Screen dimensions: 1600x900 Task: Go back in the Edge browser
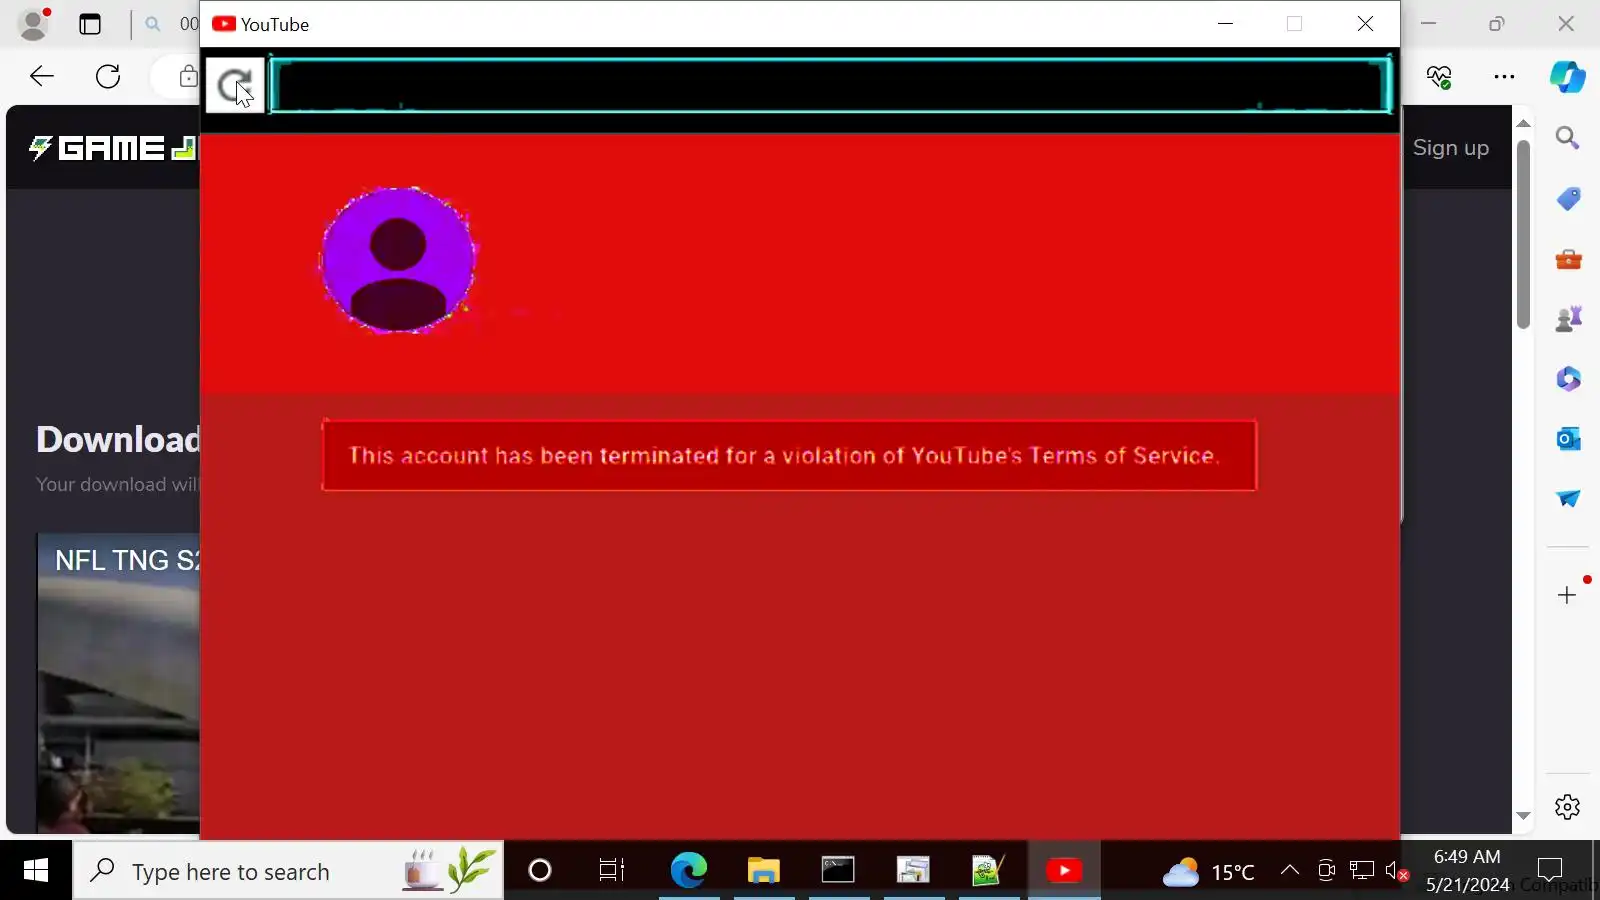click(42, 76)
